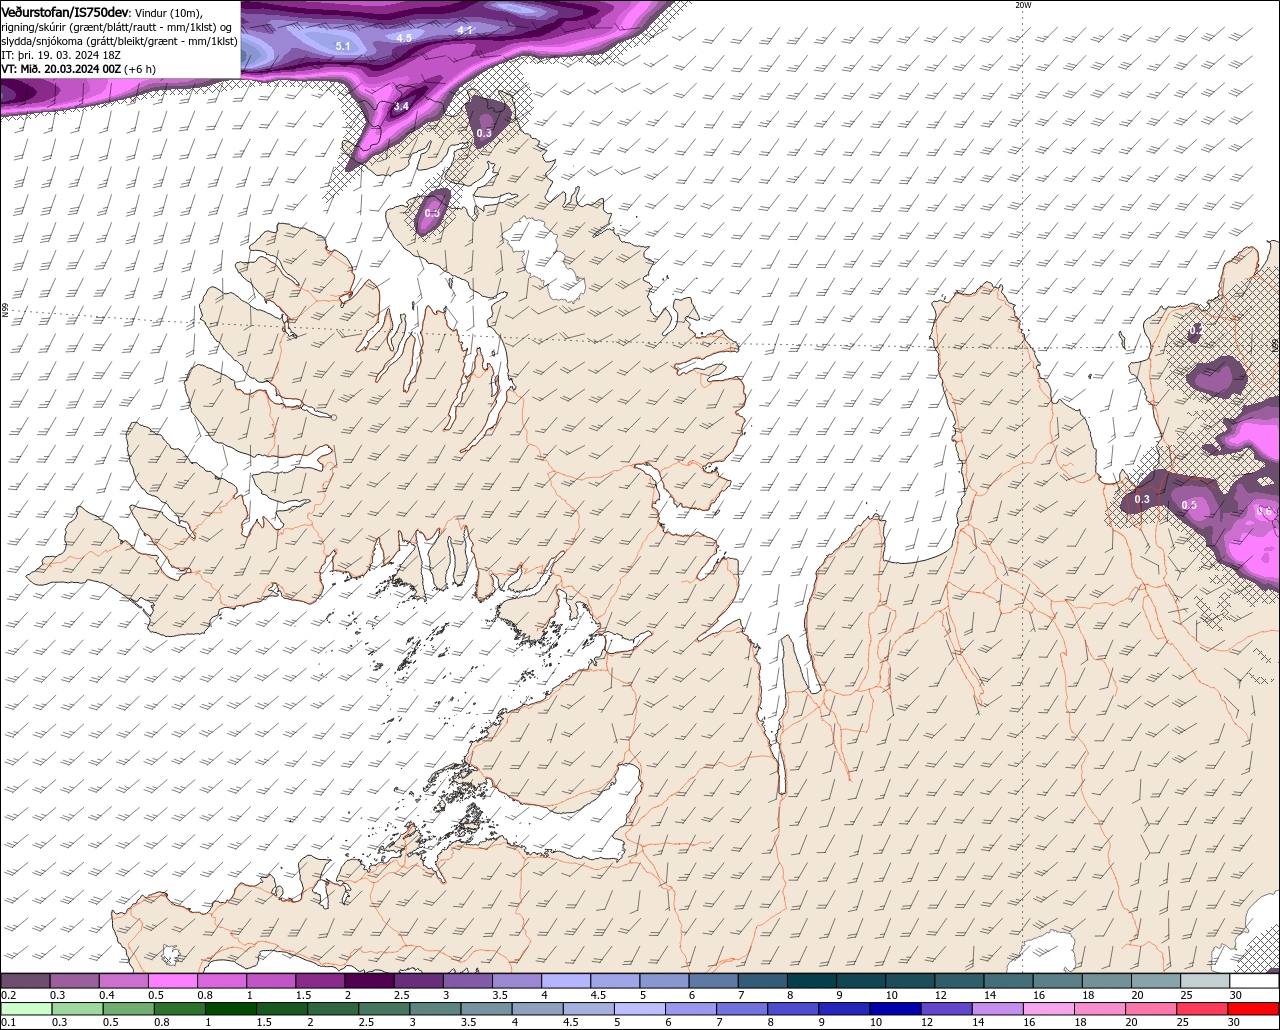Select top legend swatch between 25 and 30
1280x1030 pixels.
(1205, 981)
